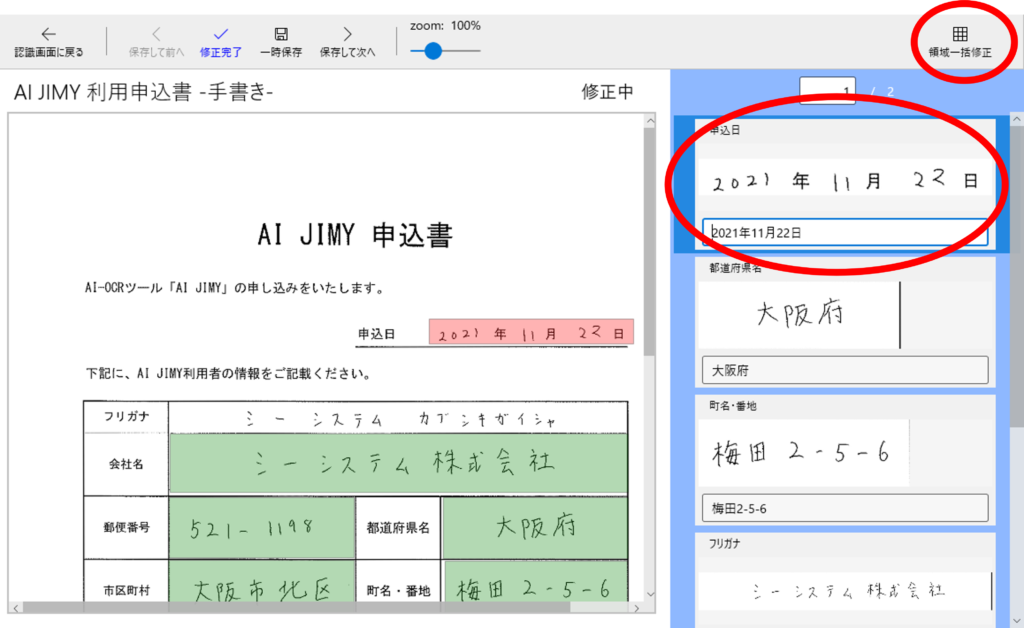Click the side panel vertical scrollbar thumb
Viewport: 1024px width, 628px height.
tap(1017, 277)
